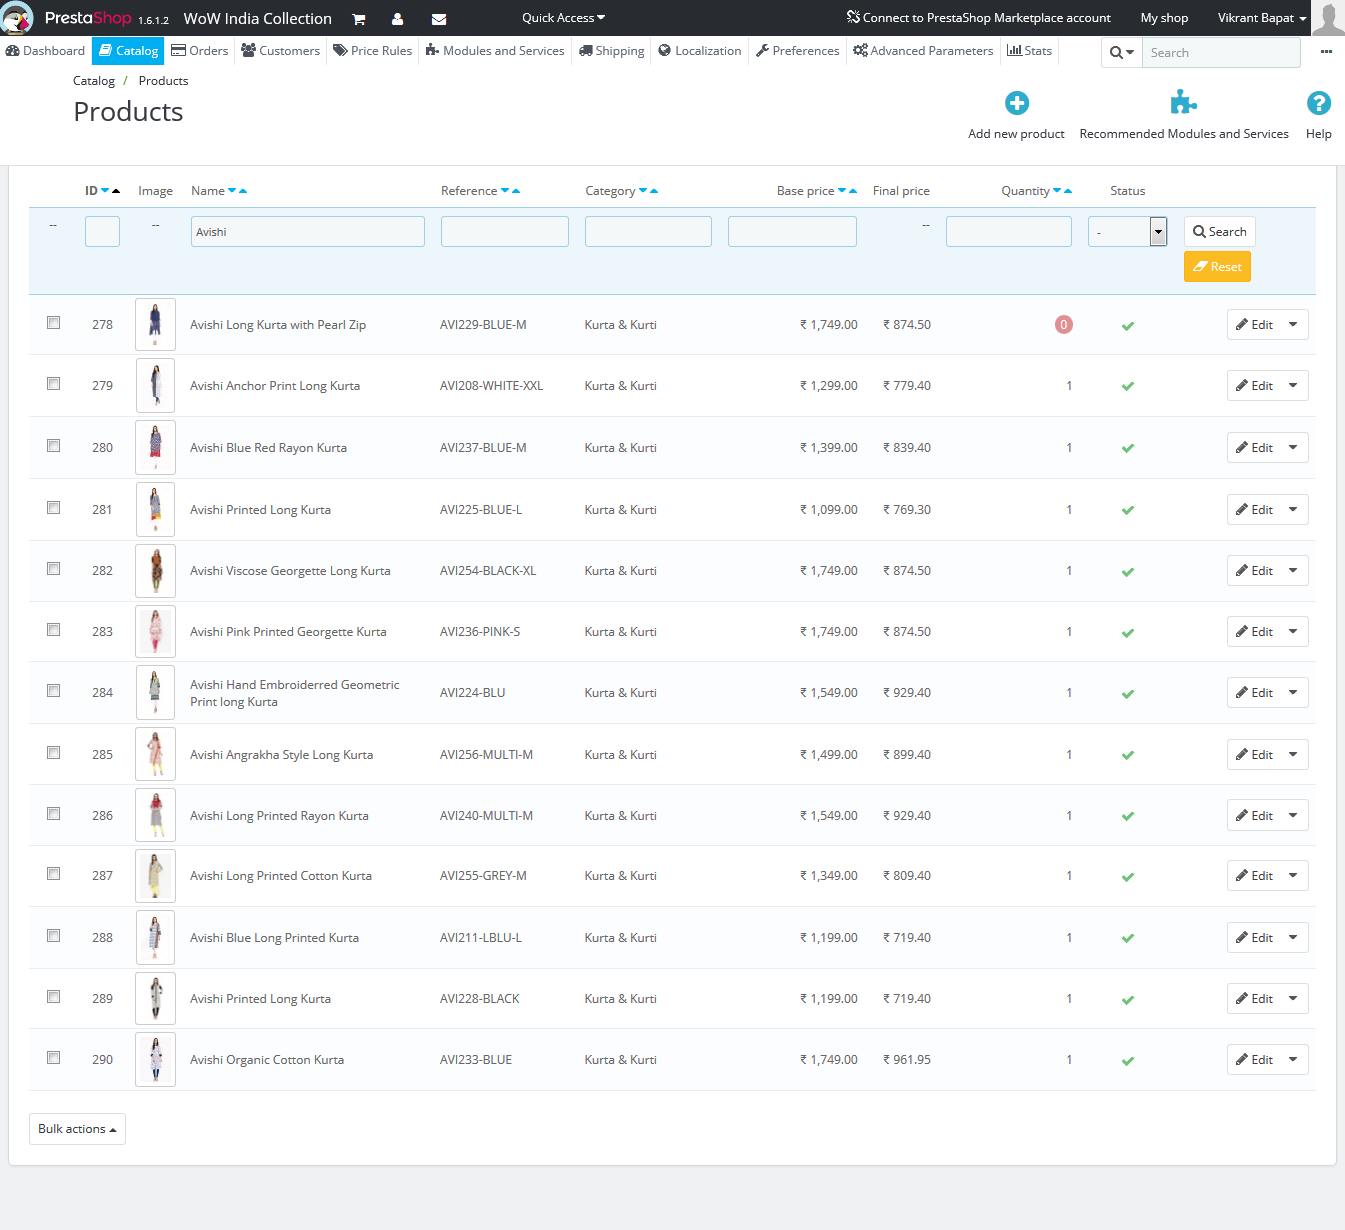Expand the Edit dropdown arrow for product 279

[x=1293, y=386]
